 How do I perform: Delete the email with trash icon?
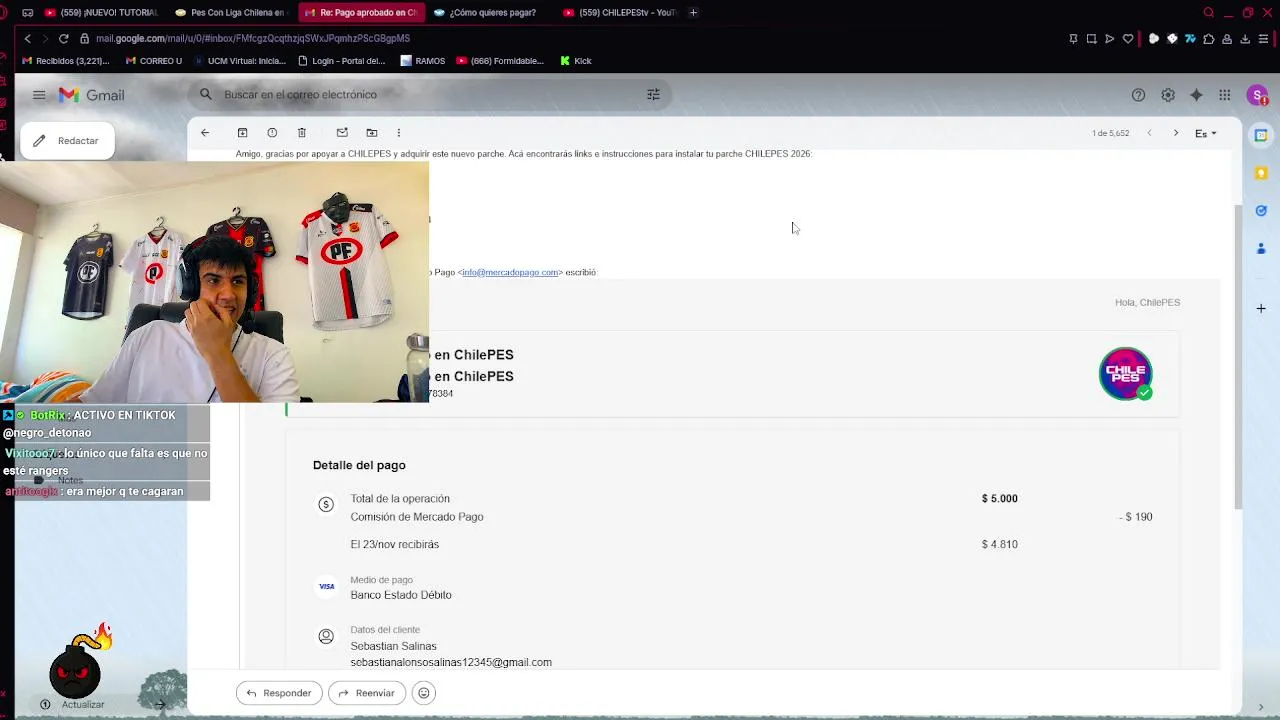pos(302,132)
